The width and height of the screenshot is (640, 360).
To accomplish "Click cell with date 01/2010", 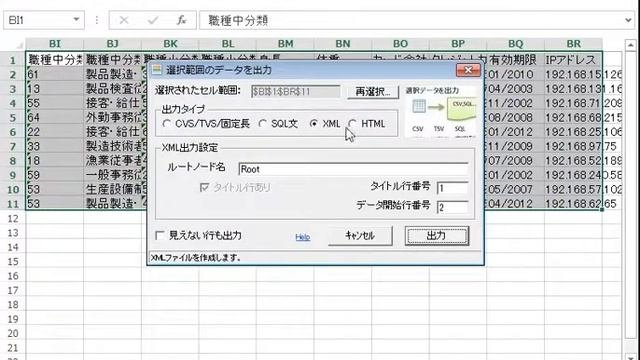I will tap(516, 74).
